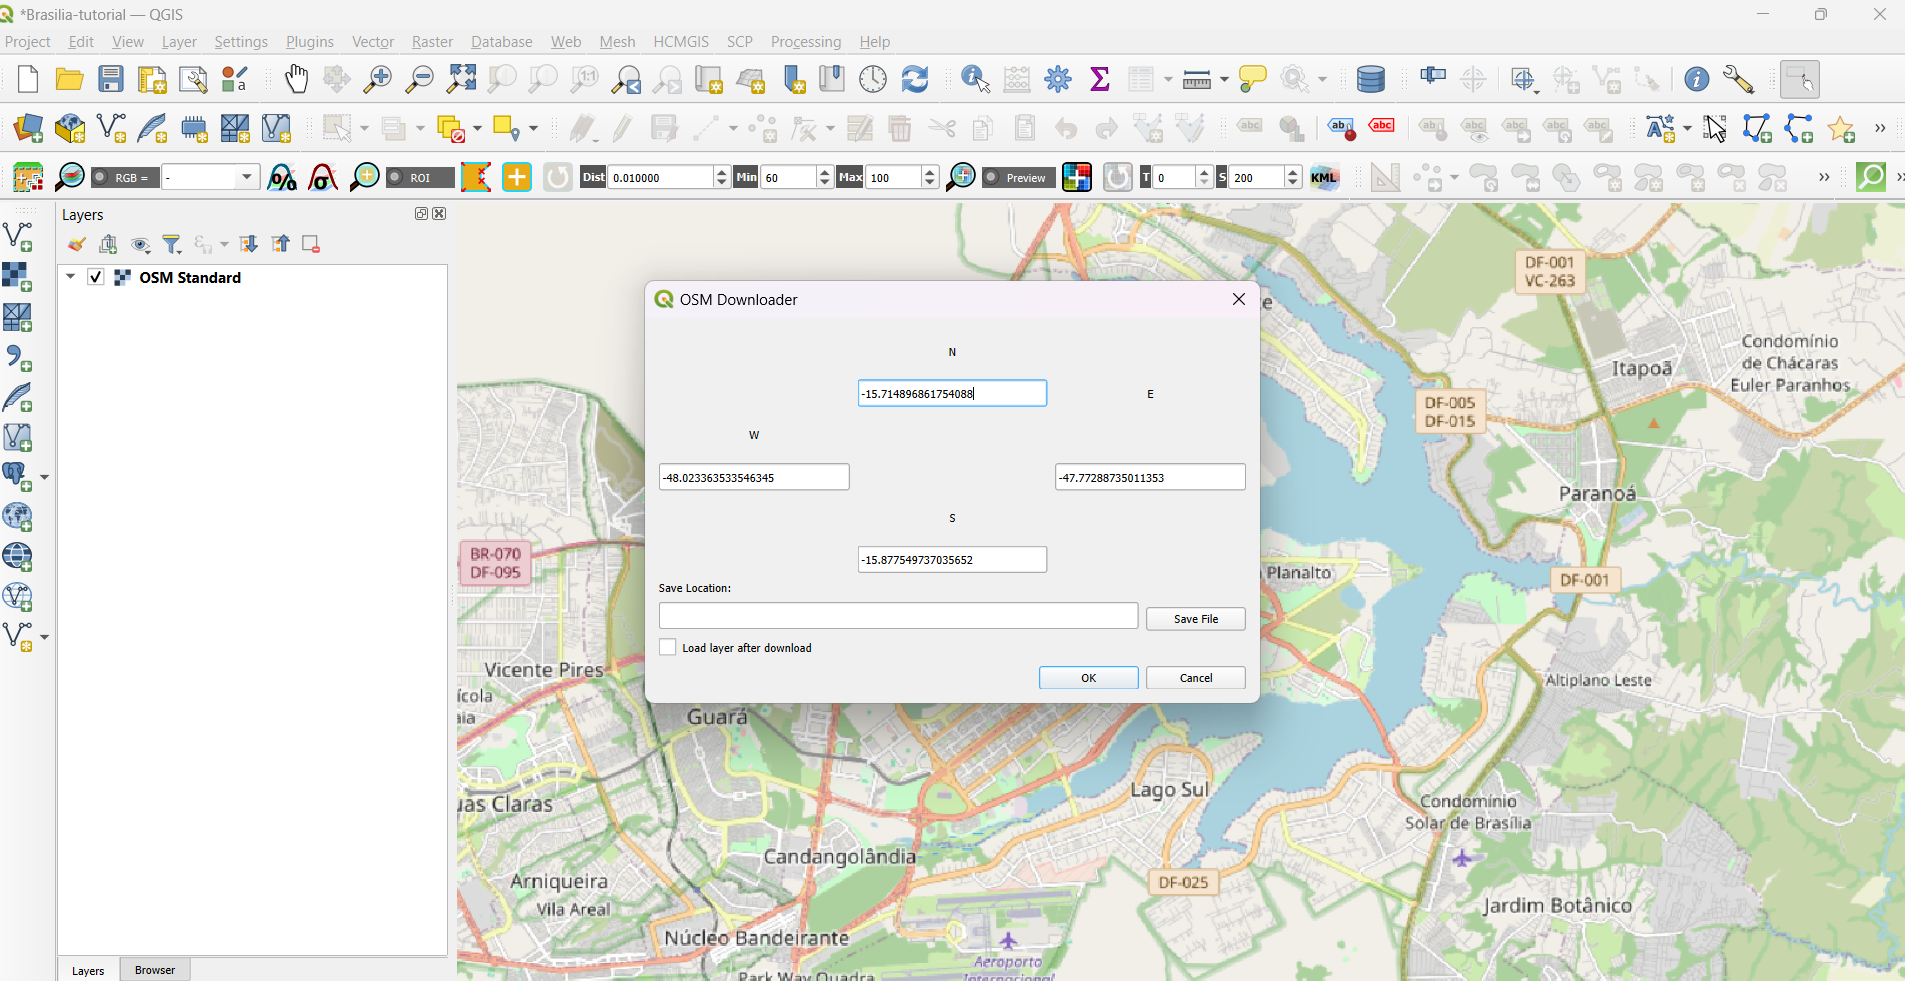Refresh the map canvas
This screenshot has height=981, width=1905.
point(915,79)
